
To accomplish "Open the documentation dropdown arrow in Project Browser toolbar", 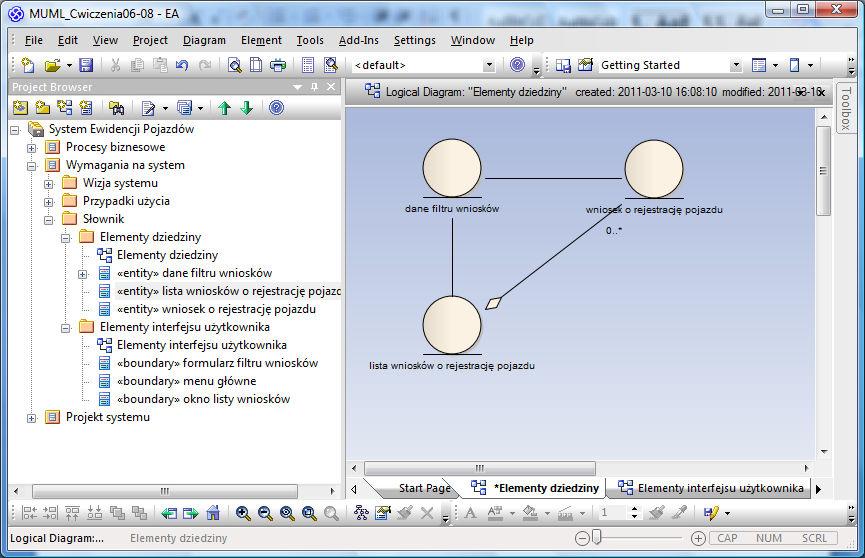I will click(165, 108).
